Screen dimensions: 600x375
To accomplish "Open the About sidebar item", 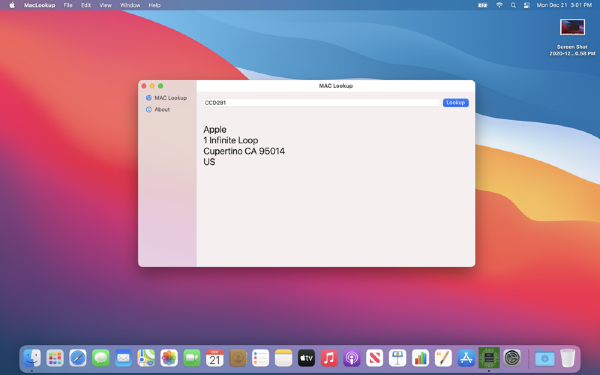I will click(158, 109).
